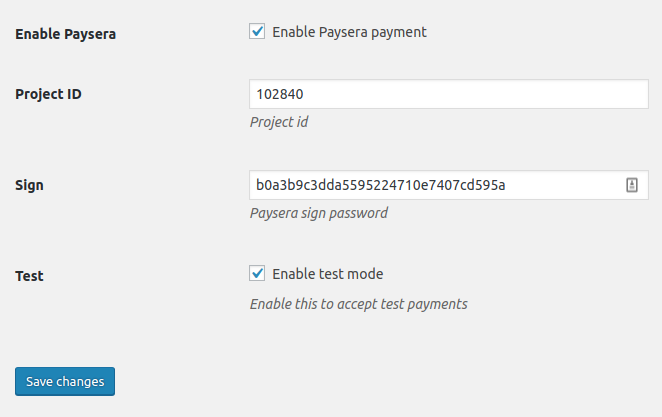Click the "Paysera sign password" helper text

pyautogui.click(x=318, y=213)
